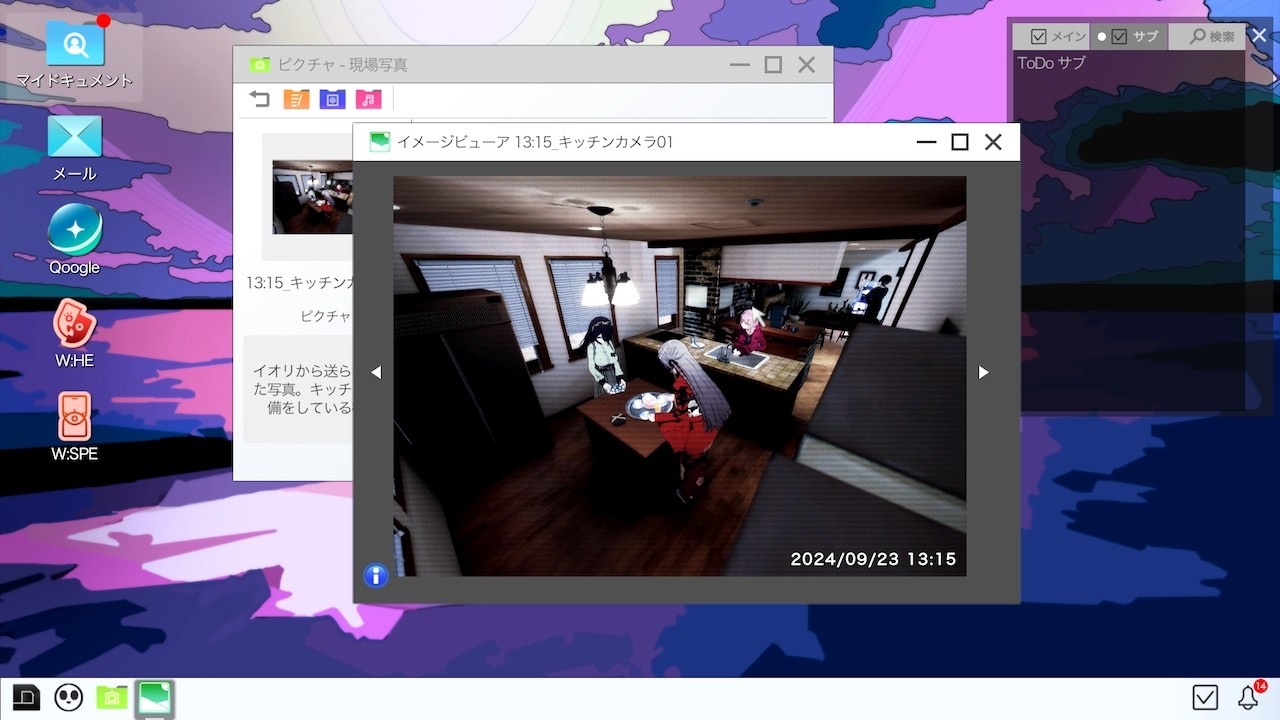Click the 検索 search button in ToDo panel

(1212, 37)
